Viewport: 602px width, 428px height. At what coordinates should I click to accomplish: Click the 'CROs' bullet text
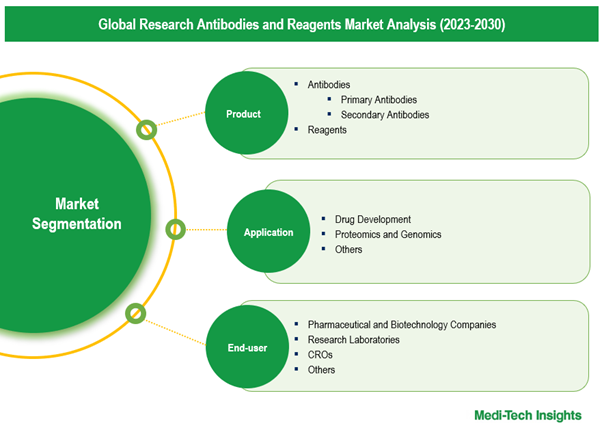[x=320, y=355]
